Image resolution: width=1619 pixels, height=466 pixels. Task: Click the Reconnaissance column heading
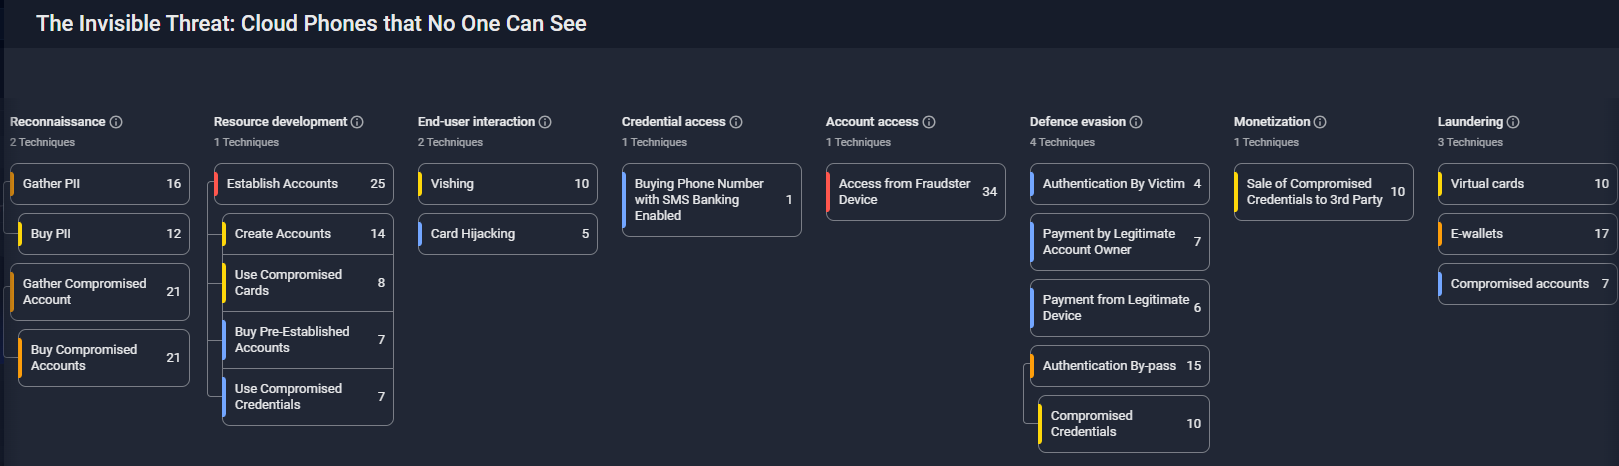click(x=57, y=122)
